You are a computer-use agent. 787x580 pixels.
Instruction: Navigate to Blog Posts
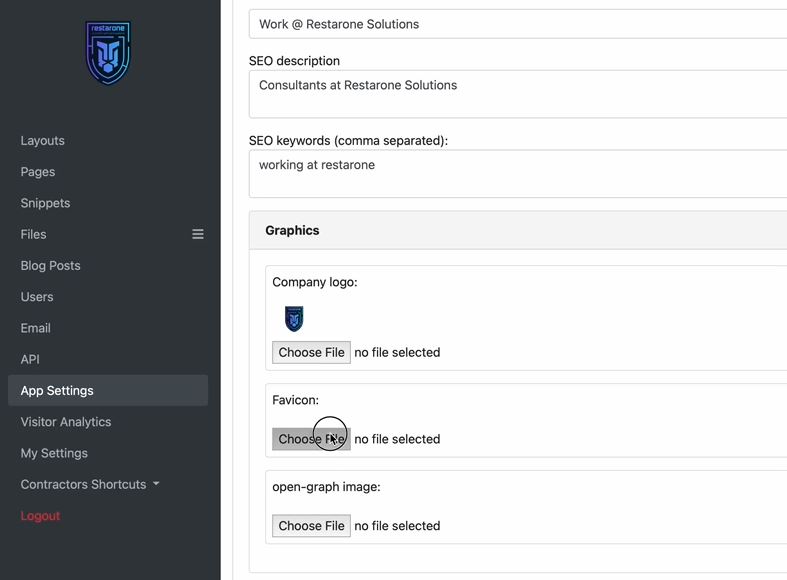[x=50, y=265]
